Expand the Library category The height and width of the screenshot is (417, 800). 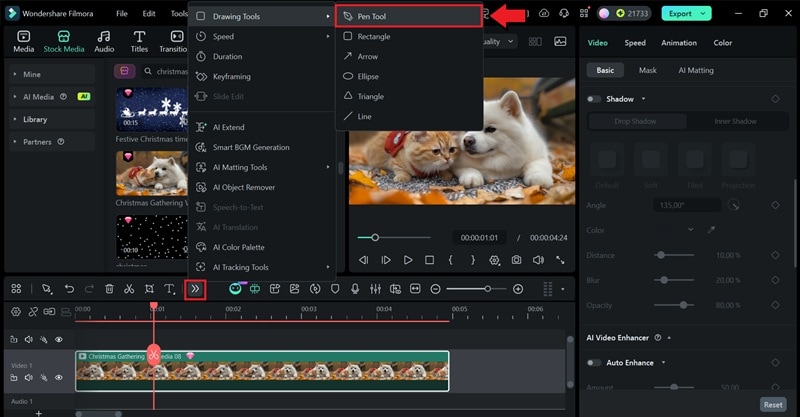52,119
